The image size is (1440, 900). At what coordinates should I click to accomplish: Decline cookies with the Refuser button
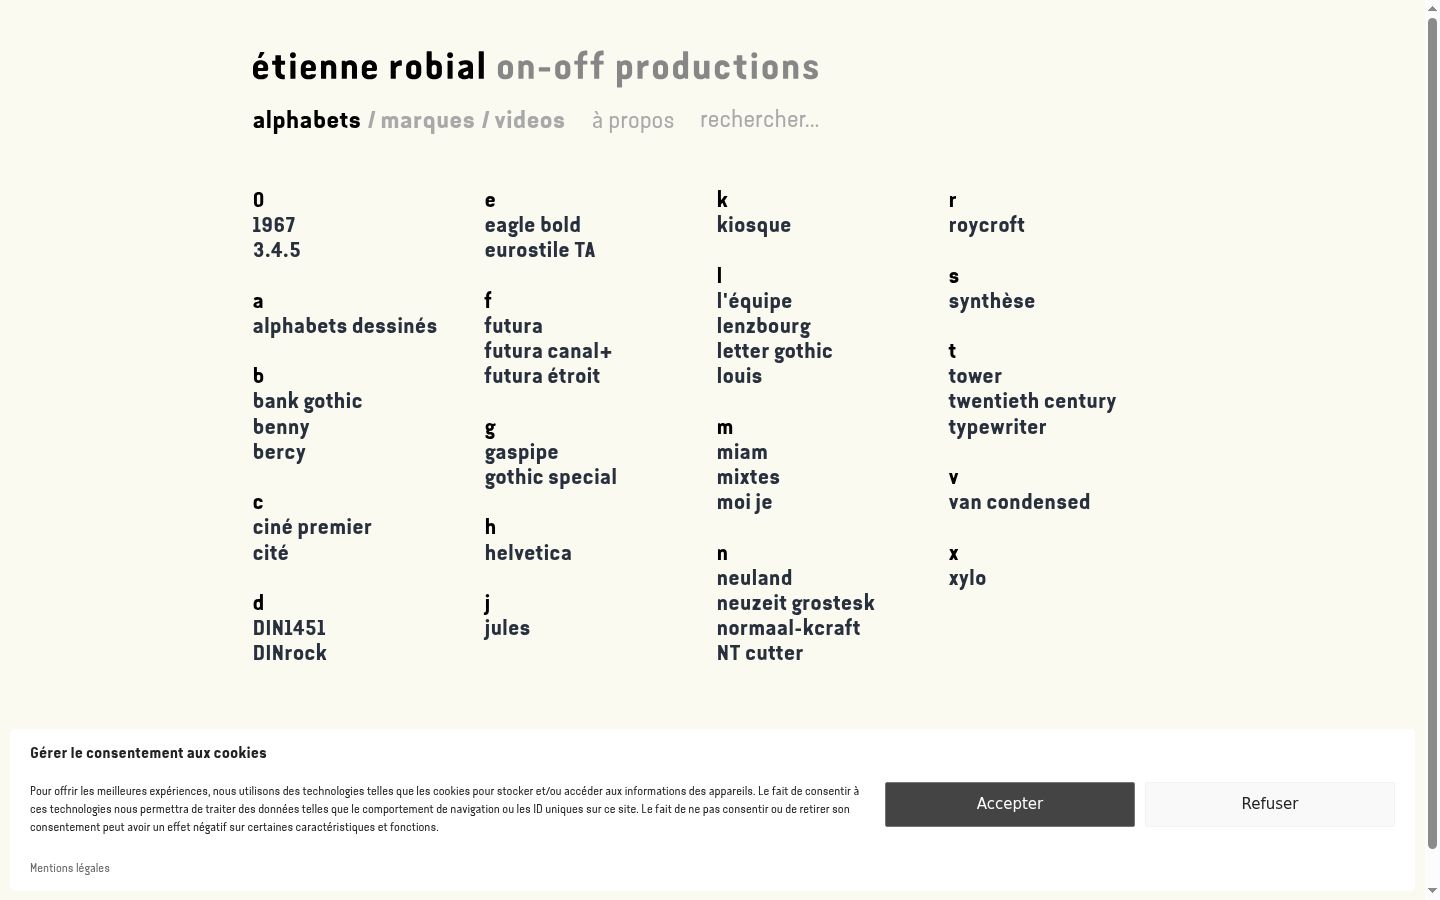(x=1270, y=804)
